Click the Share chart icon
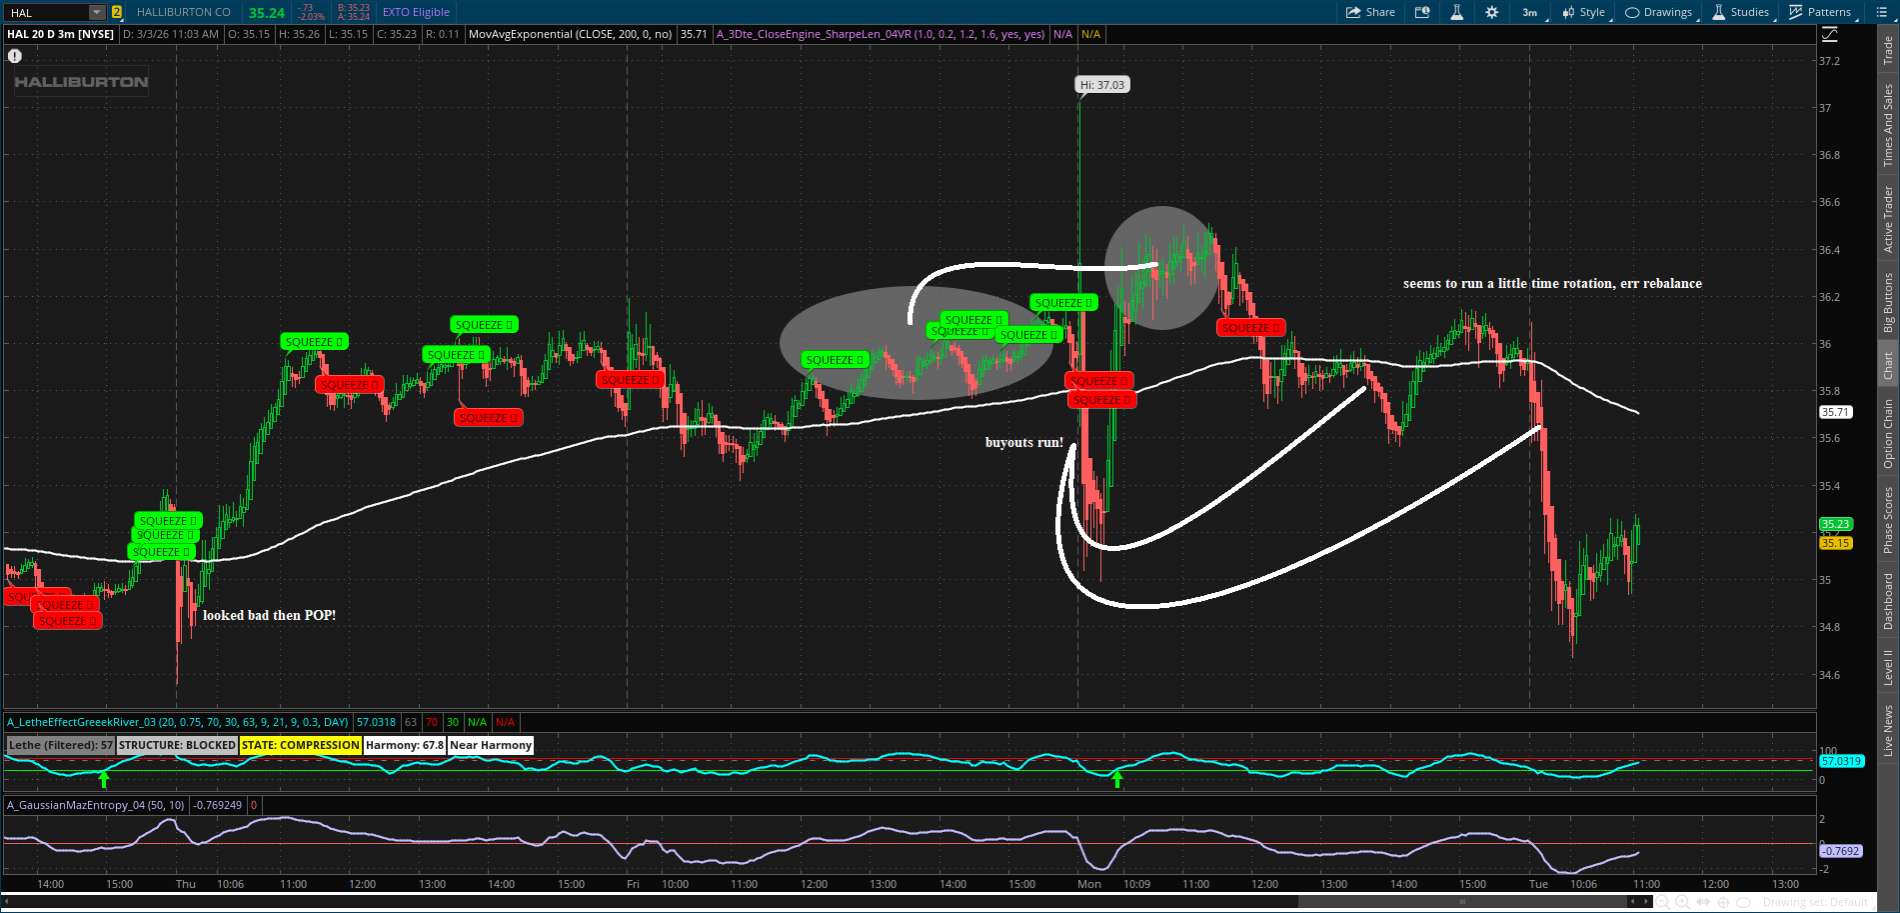The height and width of the screenshot is (913, 1900). coord(1370,12)
